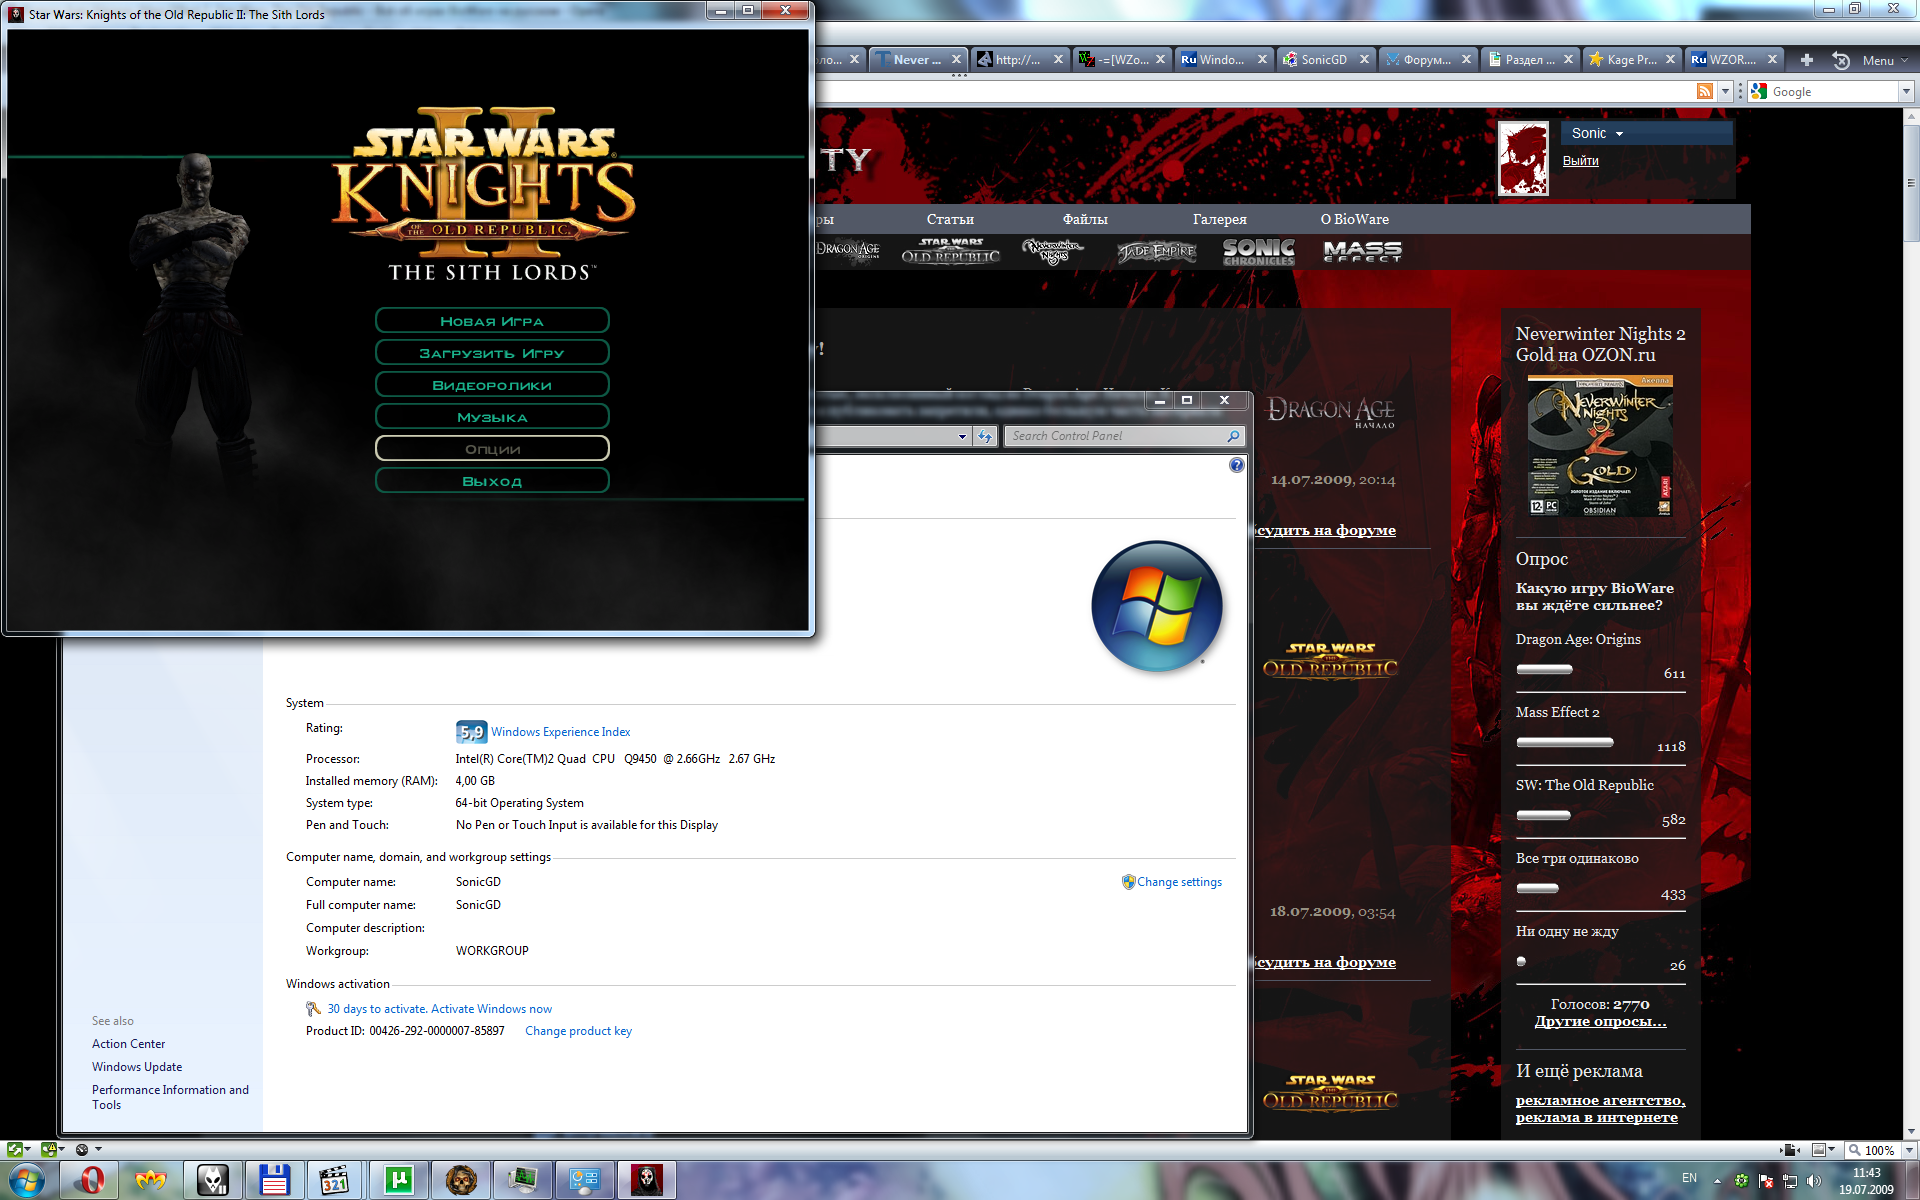This screenshot has width=1920, height=1200.
Task: Click the RSS feed icon in Opera address bar
Action: point(1705,91)
